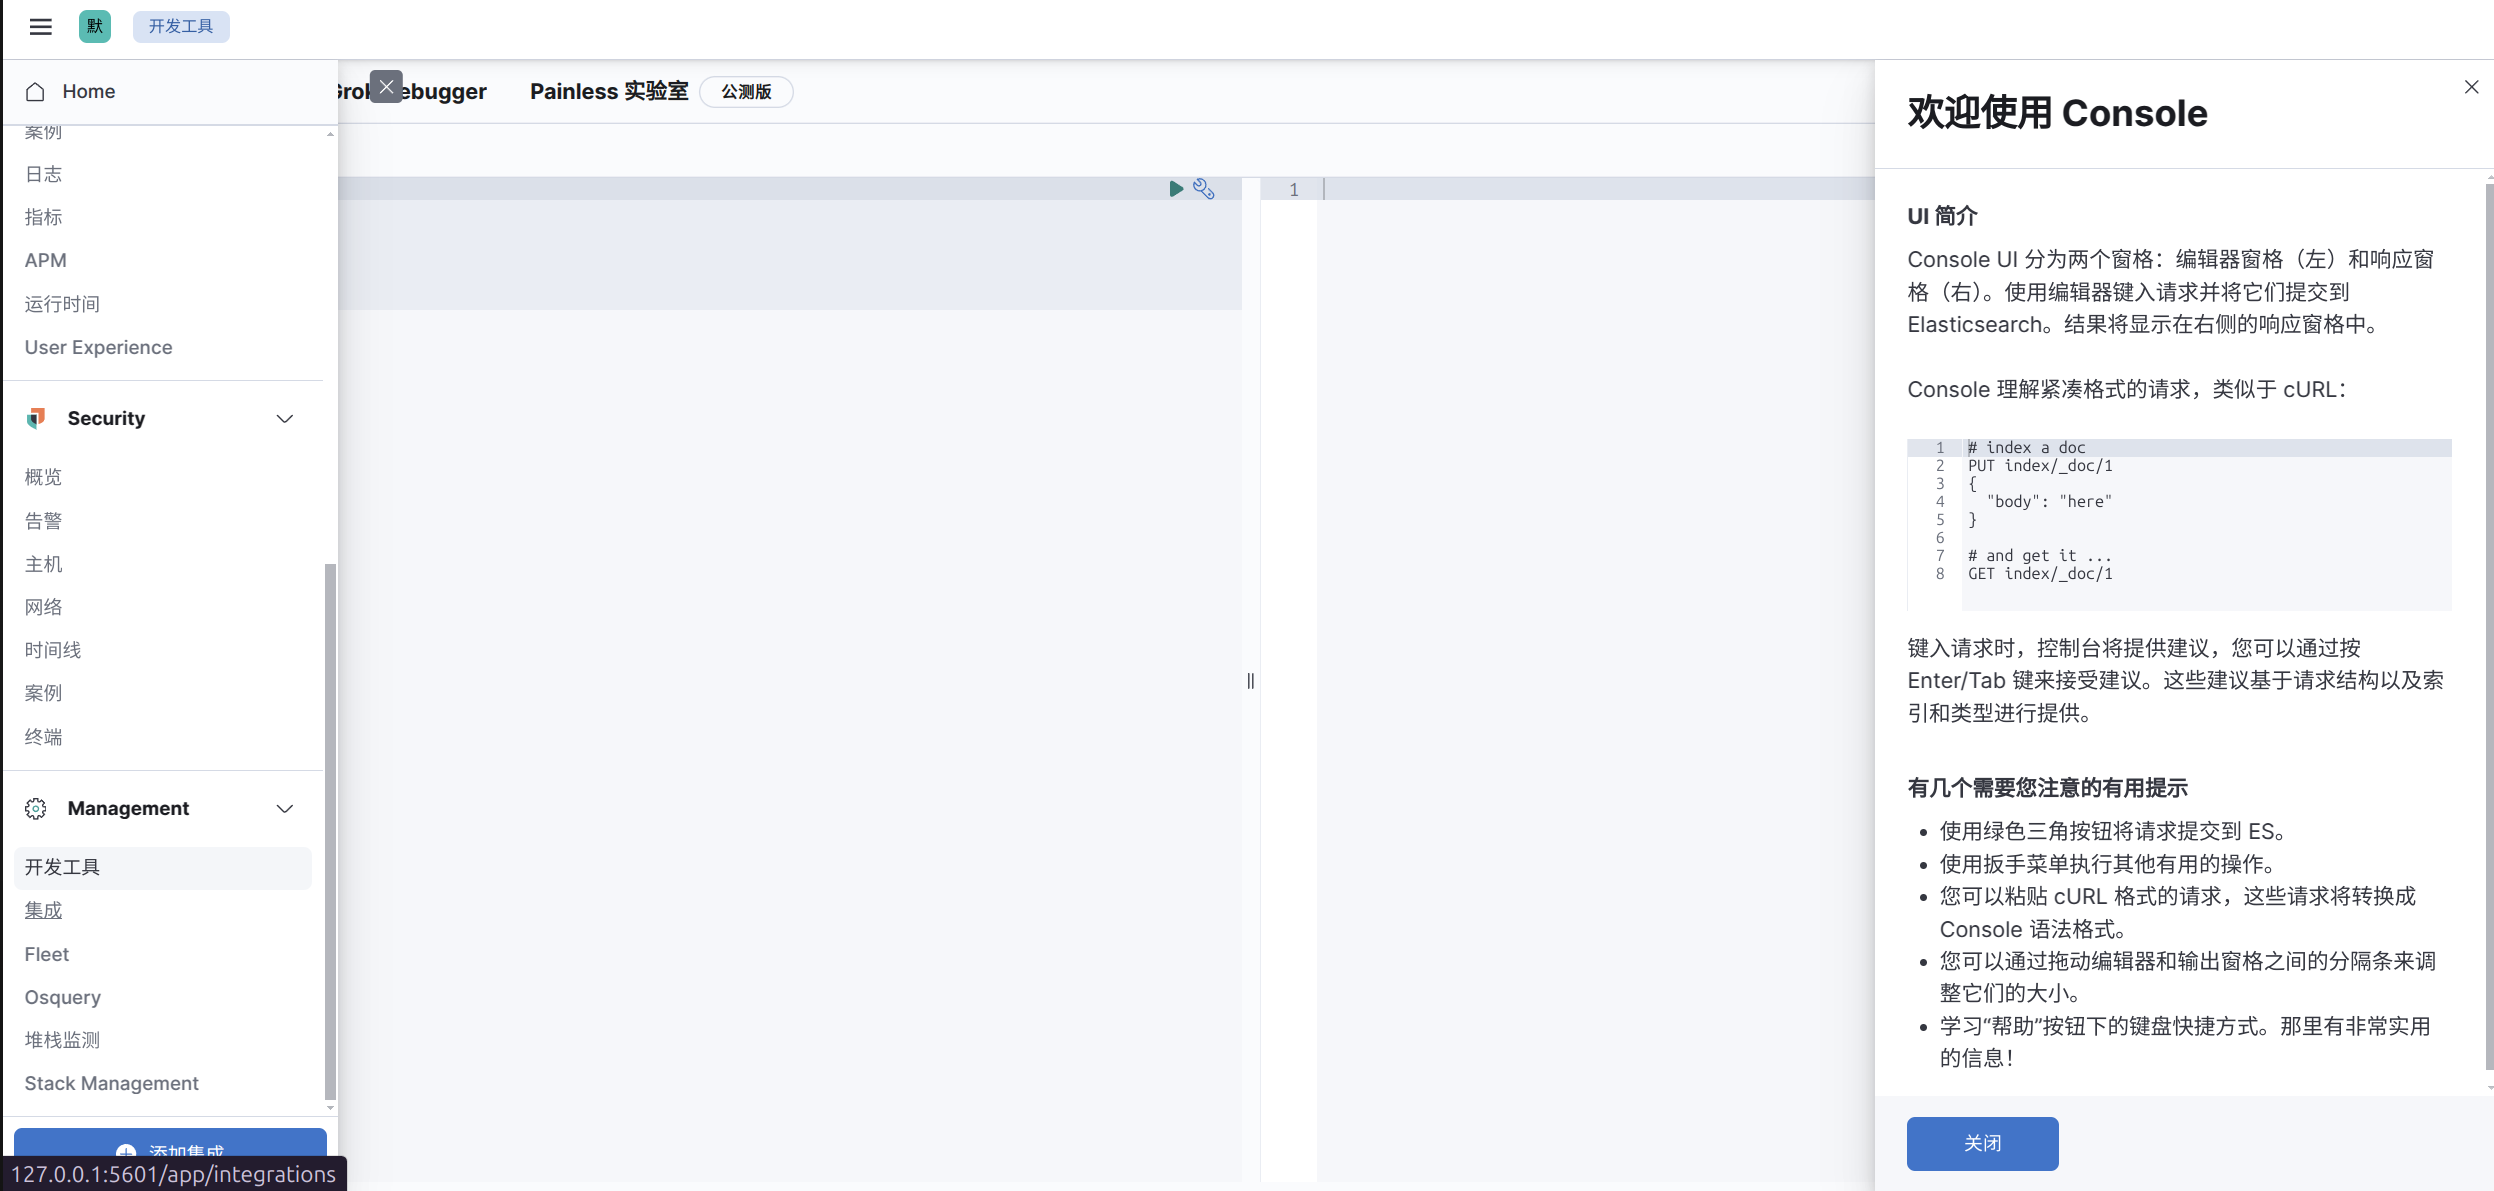The width and height of the screenshot is (2494, 1191).
Task: Open 堆栈监测 under Management
Action: (62, 1040)
